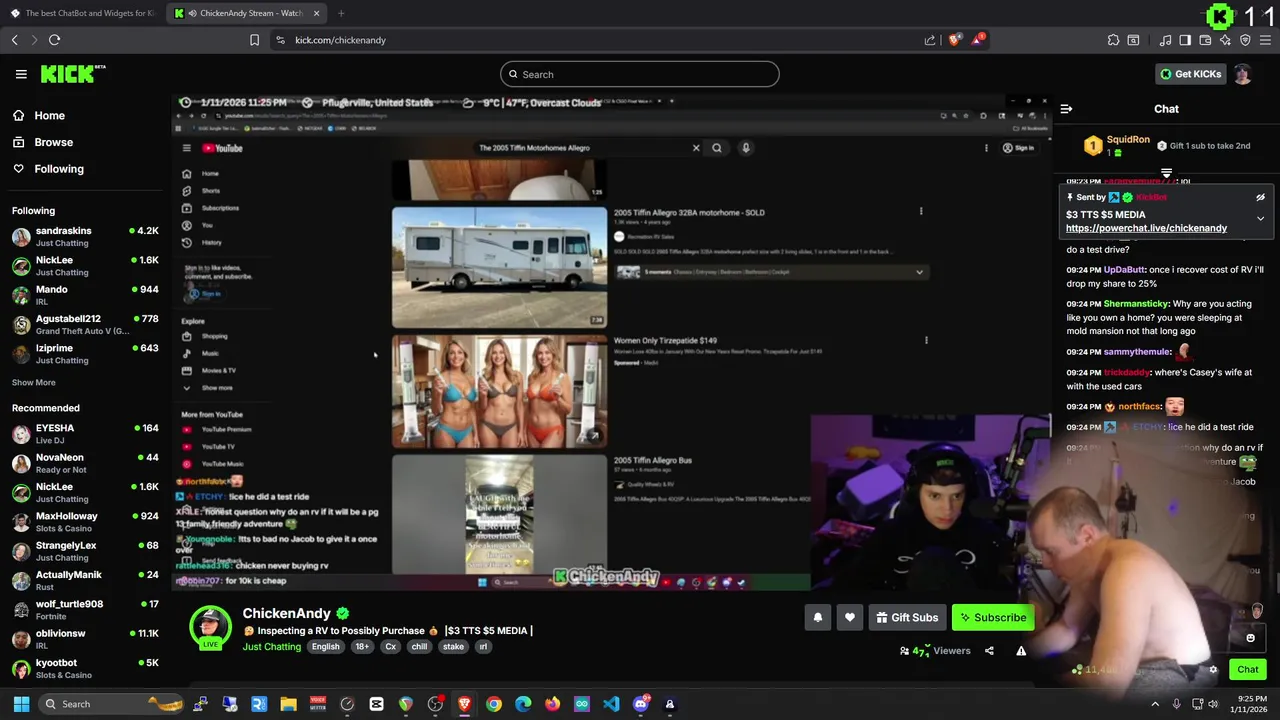Hide the pinned KickBot message
Screen dimensions: 1280x720
(x=1261, y=197)
